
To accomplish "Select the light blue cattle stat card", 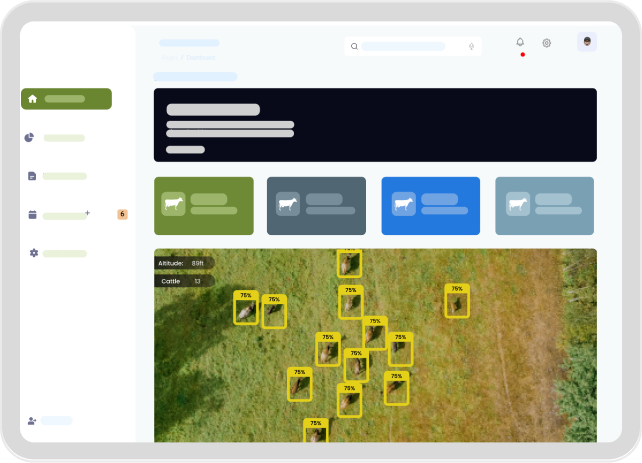I will (x=544, y=206).
